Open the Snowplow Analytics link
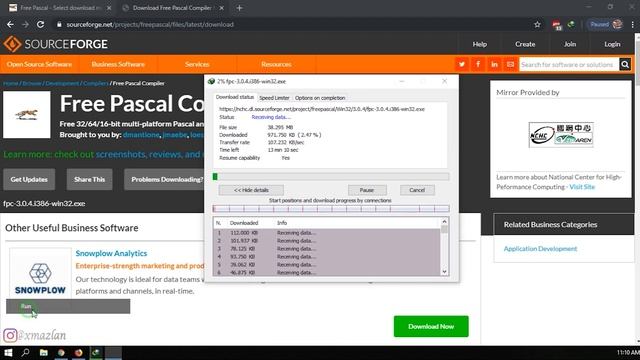 [111, 253]
